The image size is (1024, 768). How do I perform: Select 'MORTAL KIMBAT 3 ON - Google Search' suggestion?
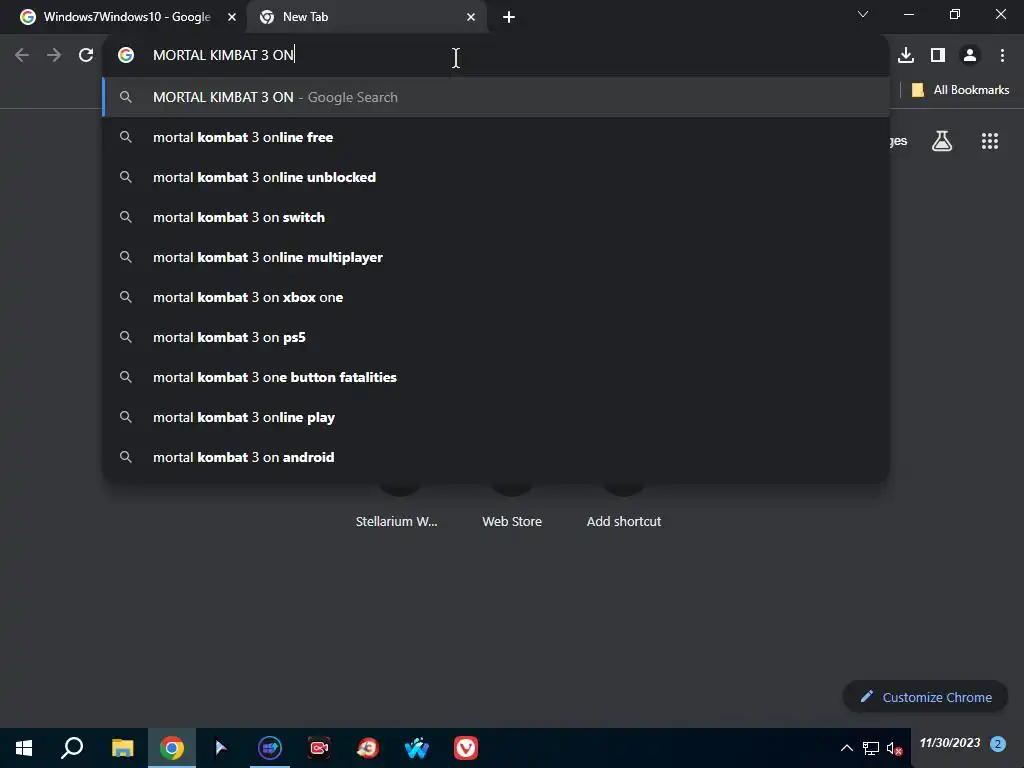pos(496,97)
